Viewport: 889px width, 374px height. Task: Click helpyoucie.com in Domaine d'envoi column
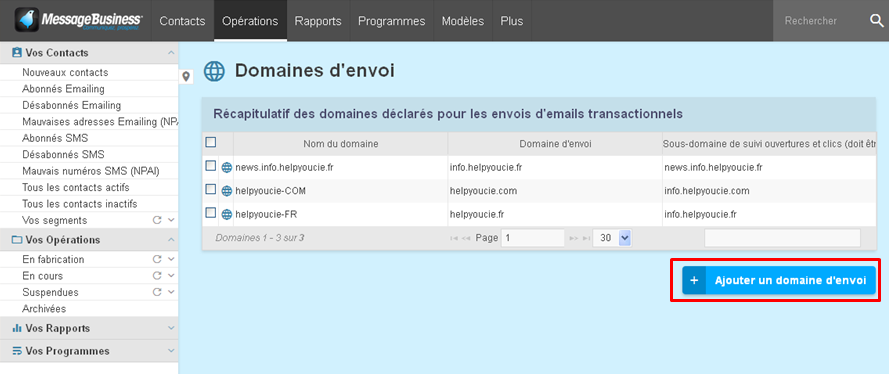[x=483, y=191]
